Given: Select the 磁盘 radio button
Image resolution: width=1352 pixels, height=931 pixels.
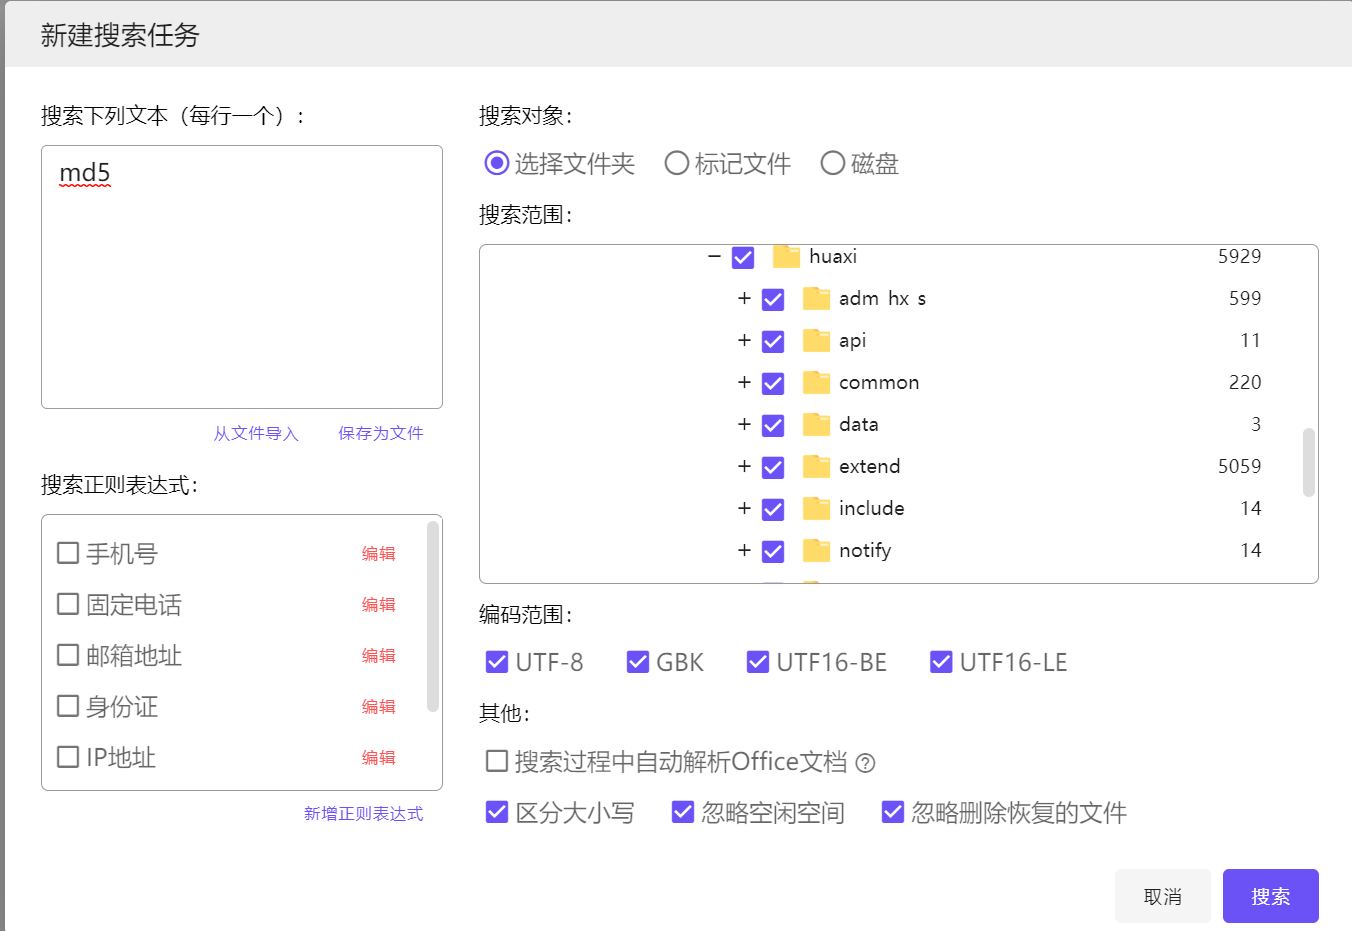Looking at the screenshot, I should pos(832,163).
